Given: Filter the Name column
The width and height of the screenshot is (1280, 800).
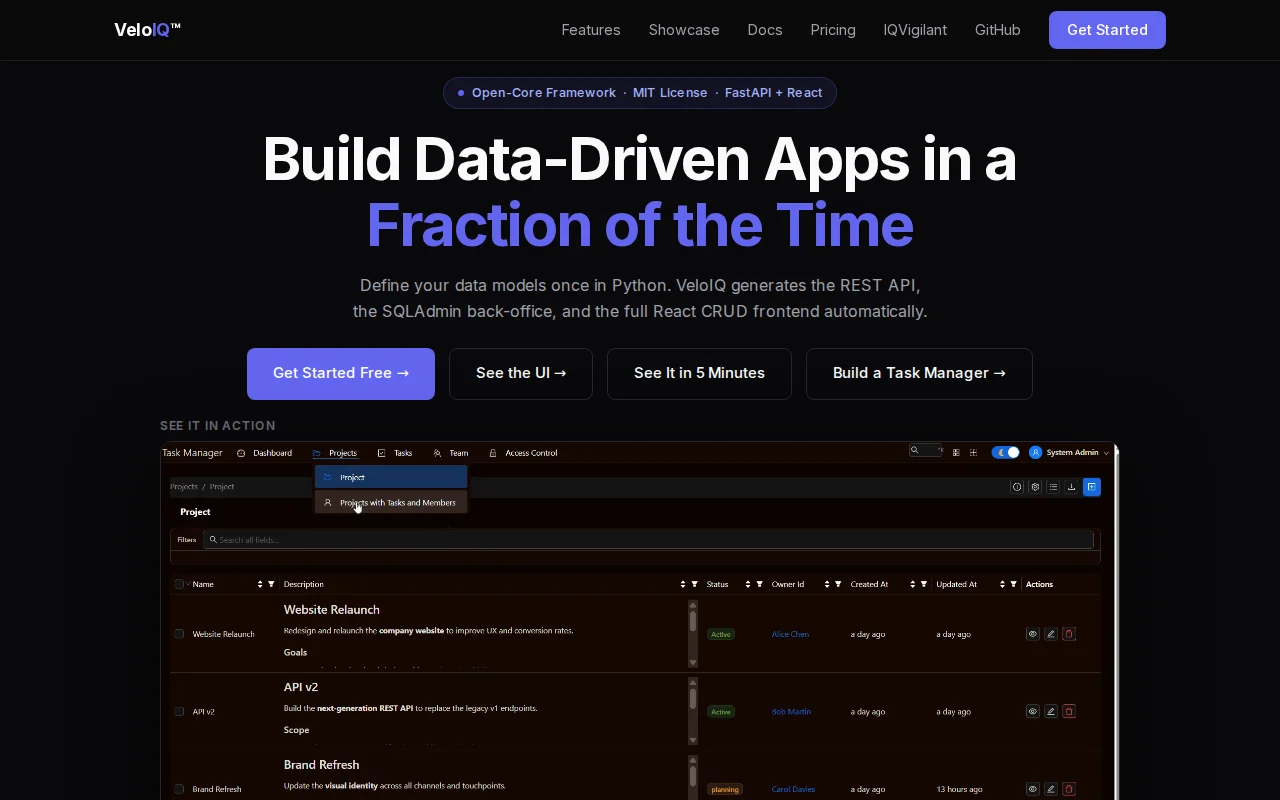Looking at the screenshot, I should click(271, 584).
